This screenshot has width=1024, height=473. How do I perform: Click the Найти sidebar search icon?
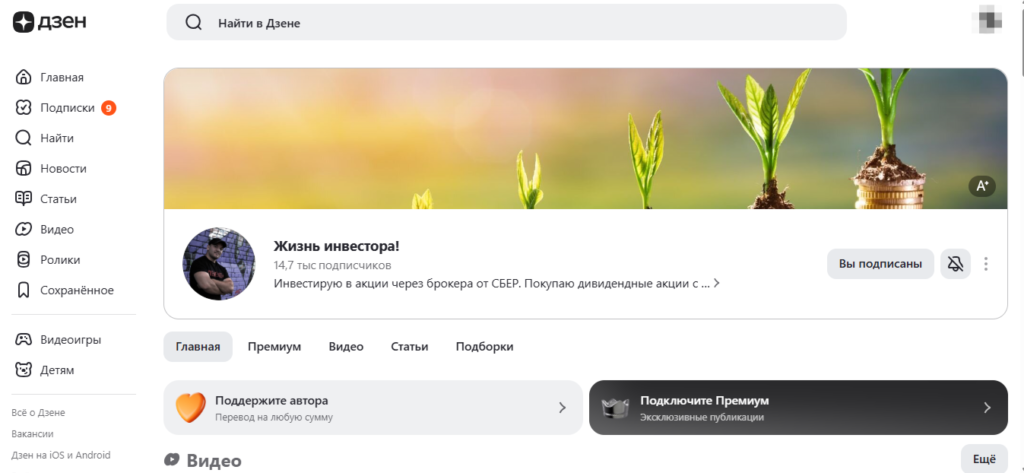tap(24, 138)
